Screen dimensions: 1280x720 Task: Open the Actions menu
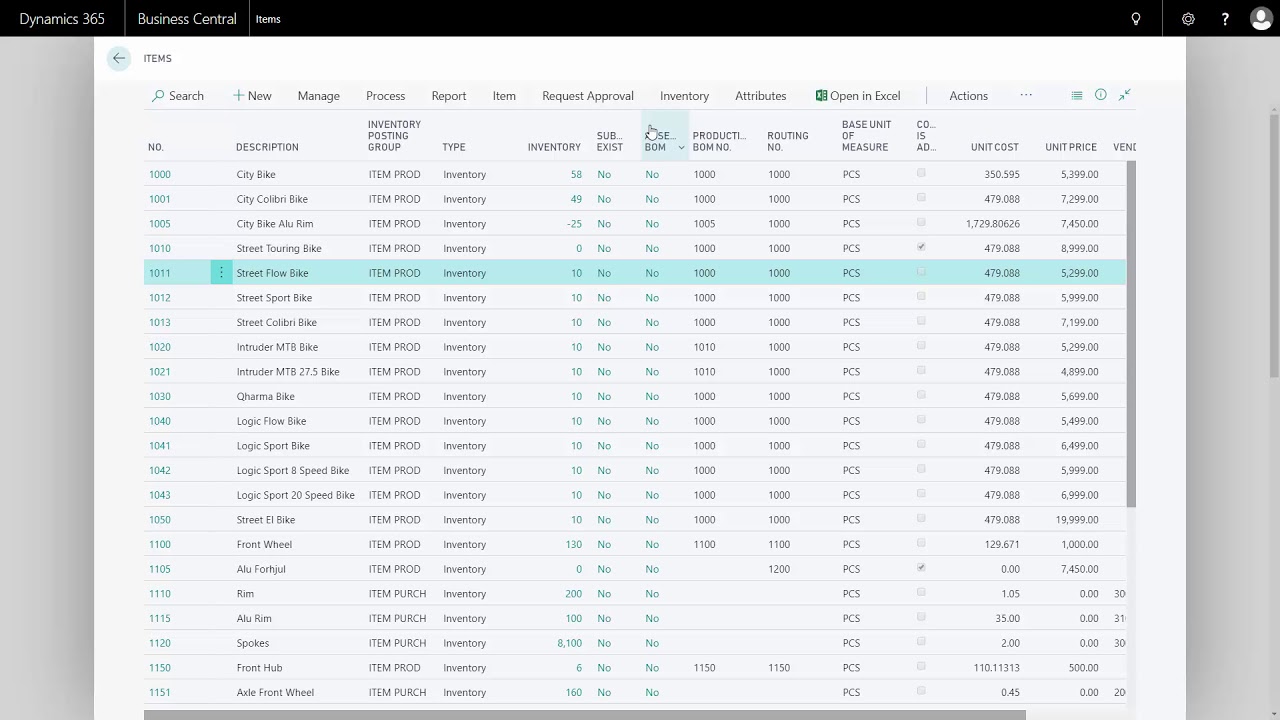tap(968, 96)
